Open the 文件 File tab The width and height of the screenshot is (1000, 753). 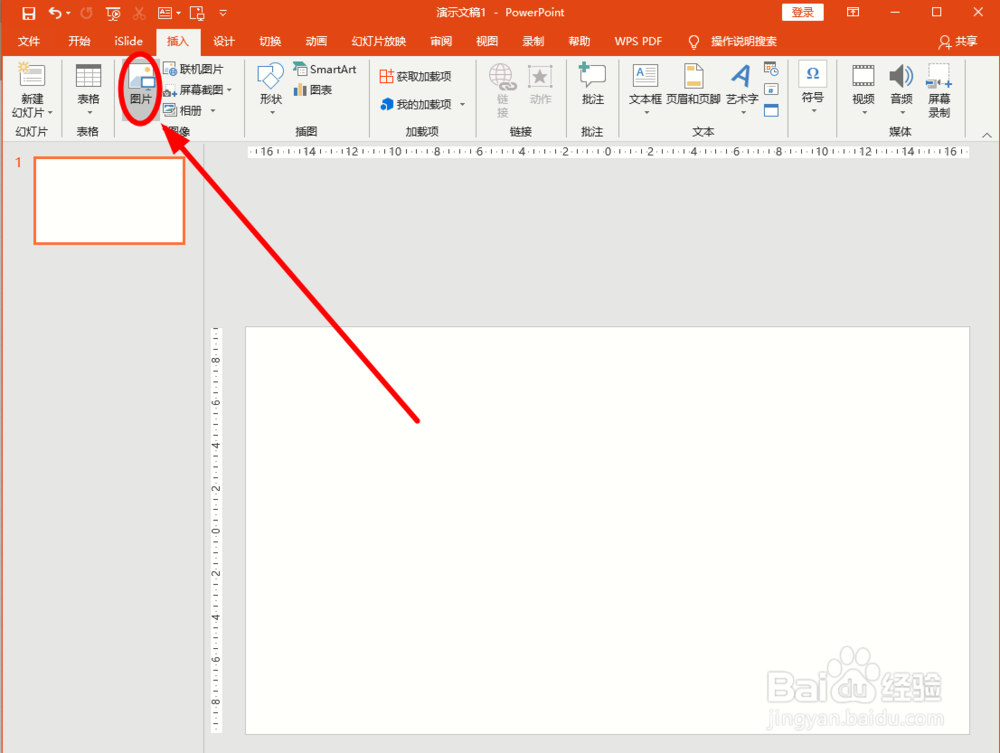(28, 41)
